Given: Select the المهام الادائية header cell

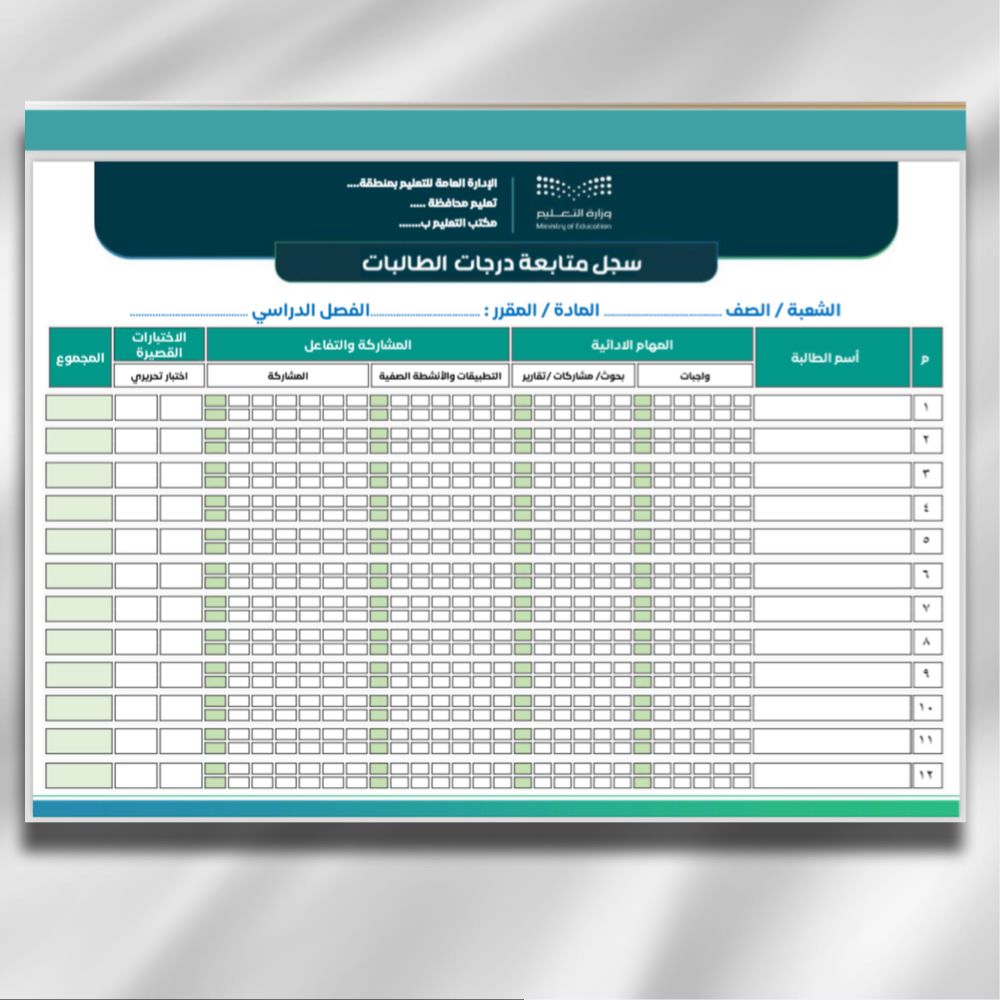Looking at the screenshot, I should (x=632, y=344).
